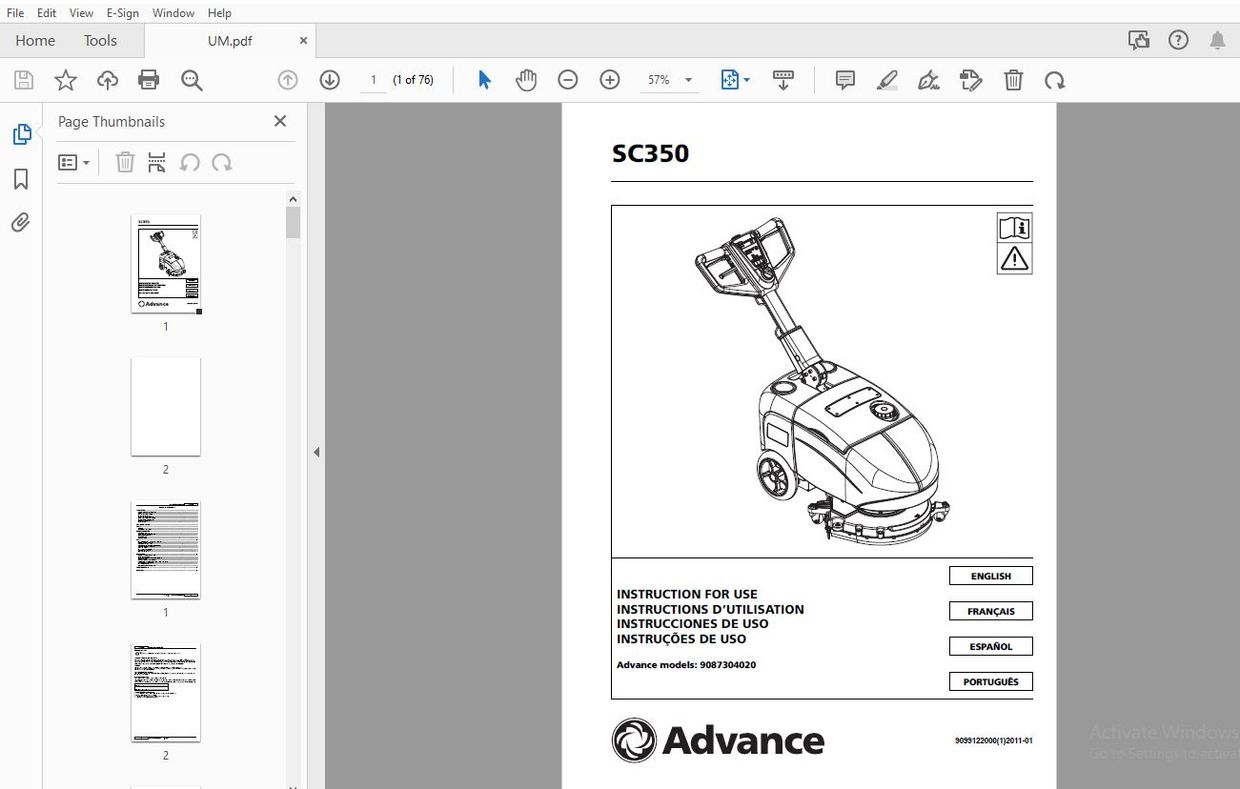Open the E-Sign menu
Image resolution: width=1240 pixels, height=789 pixels.
[x=122, y=12]
